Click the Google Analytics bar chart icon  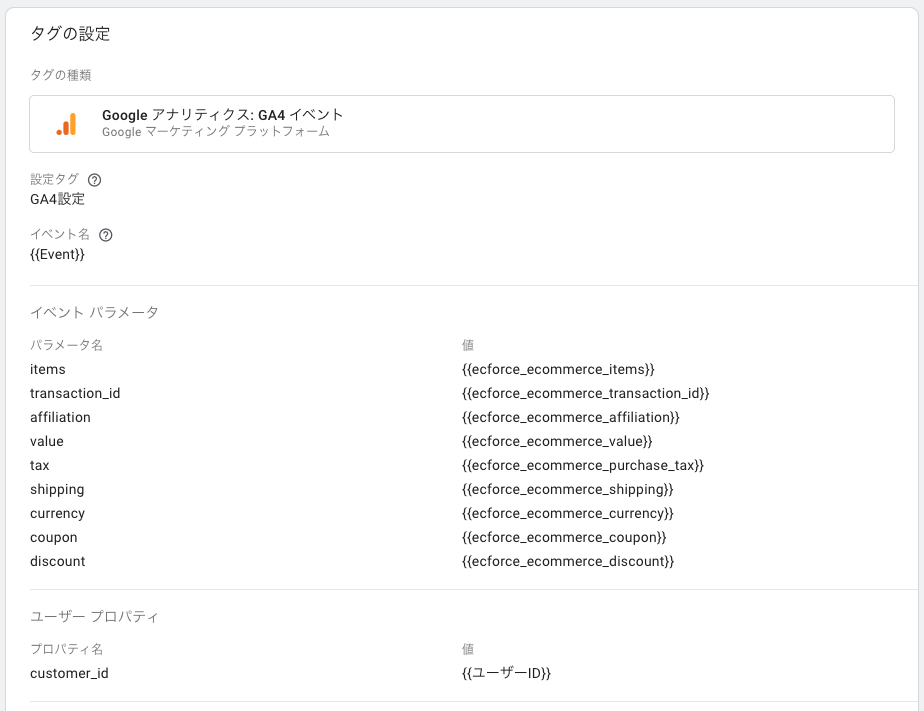(x=67, y=124)
